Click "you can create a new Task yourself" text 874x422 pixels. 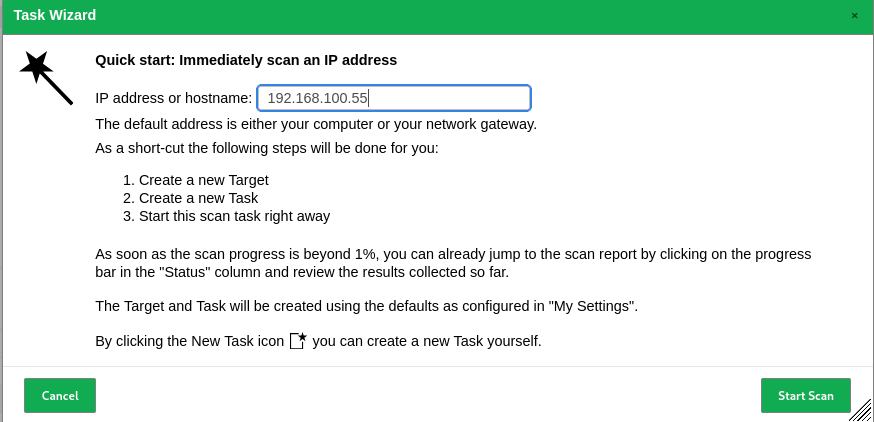point(427,341)
